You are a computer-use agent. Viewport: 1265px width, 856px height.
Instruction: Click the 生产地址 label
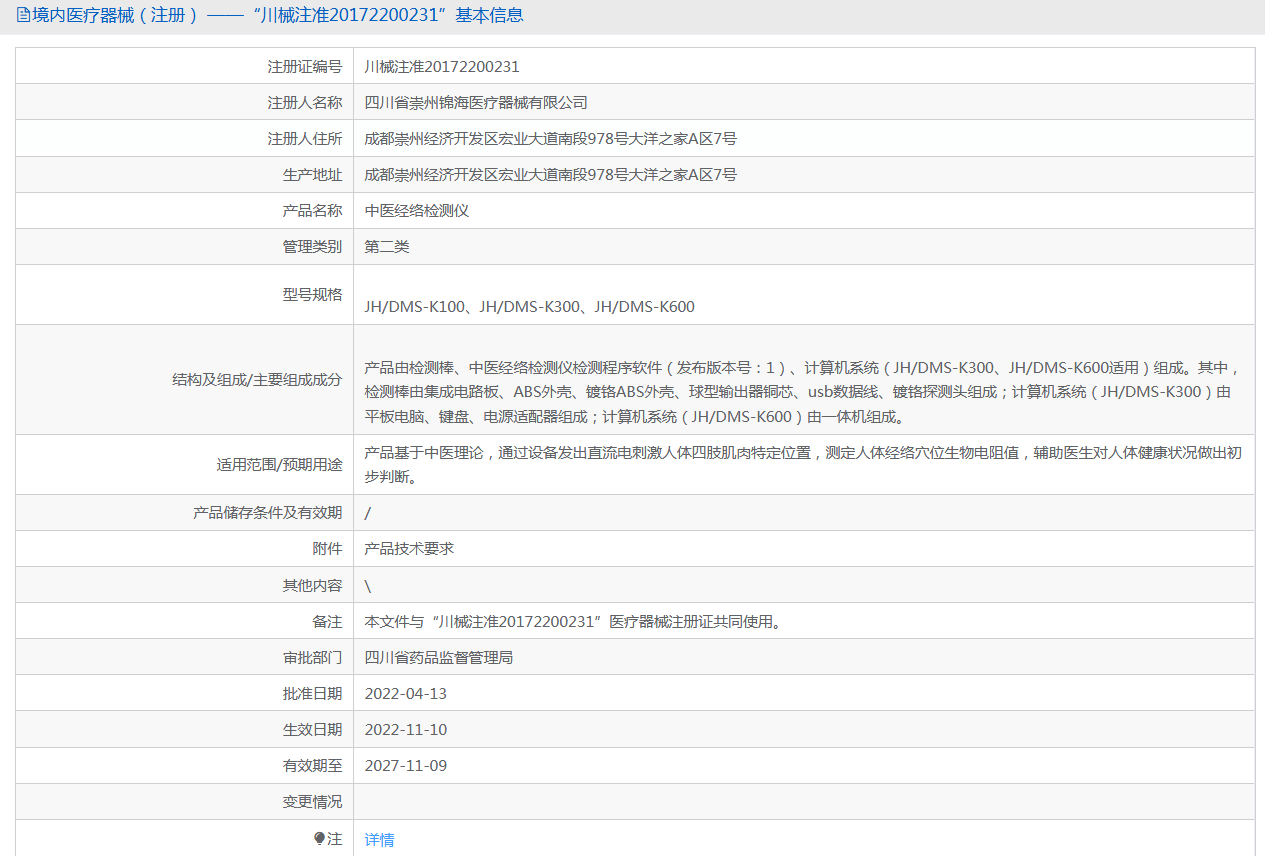pos(312,174)
